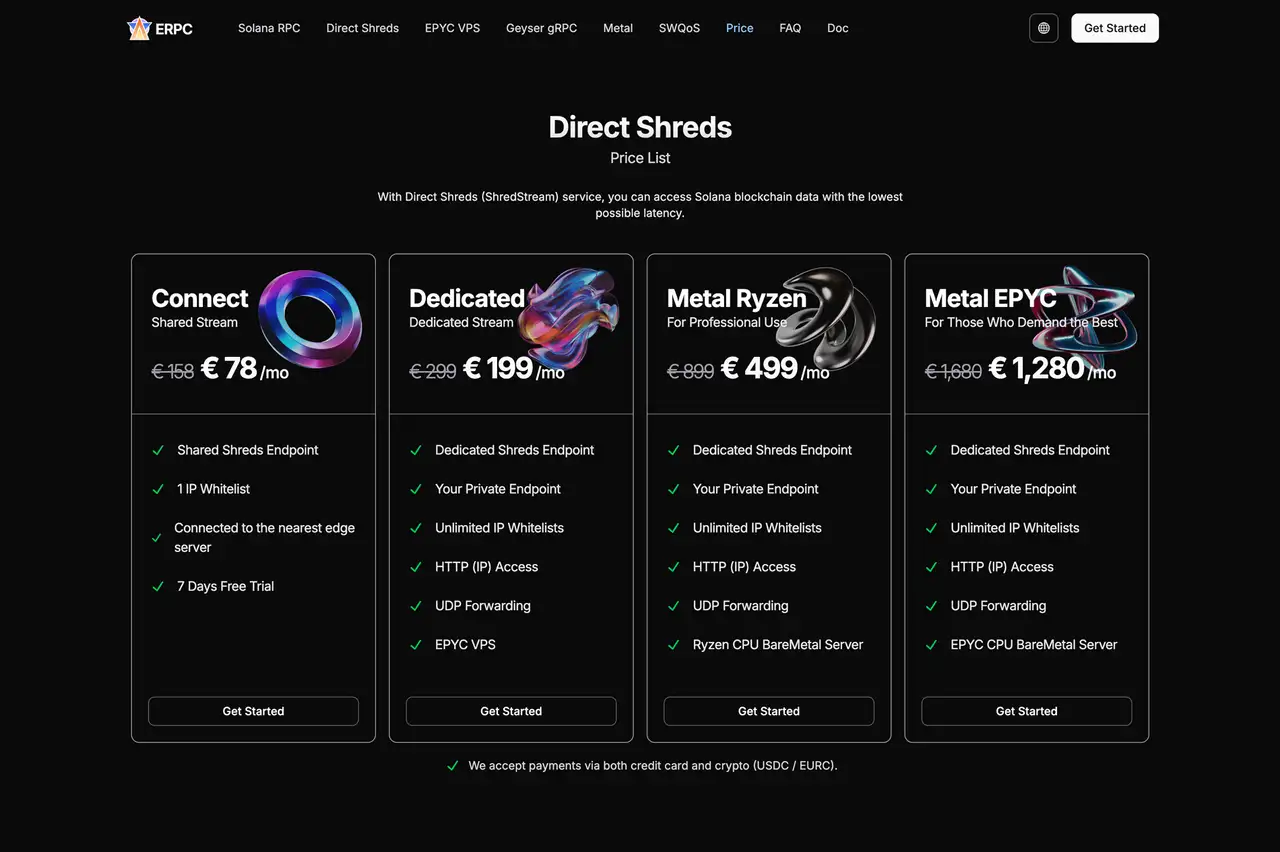Click Get Started under Connect plan
The image size is (1280, 852).
(253, 711)
